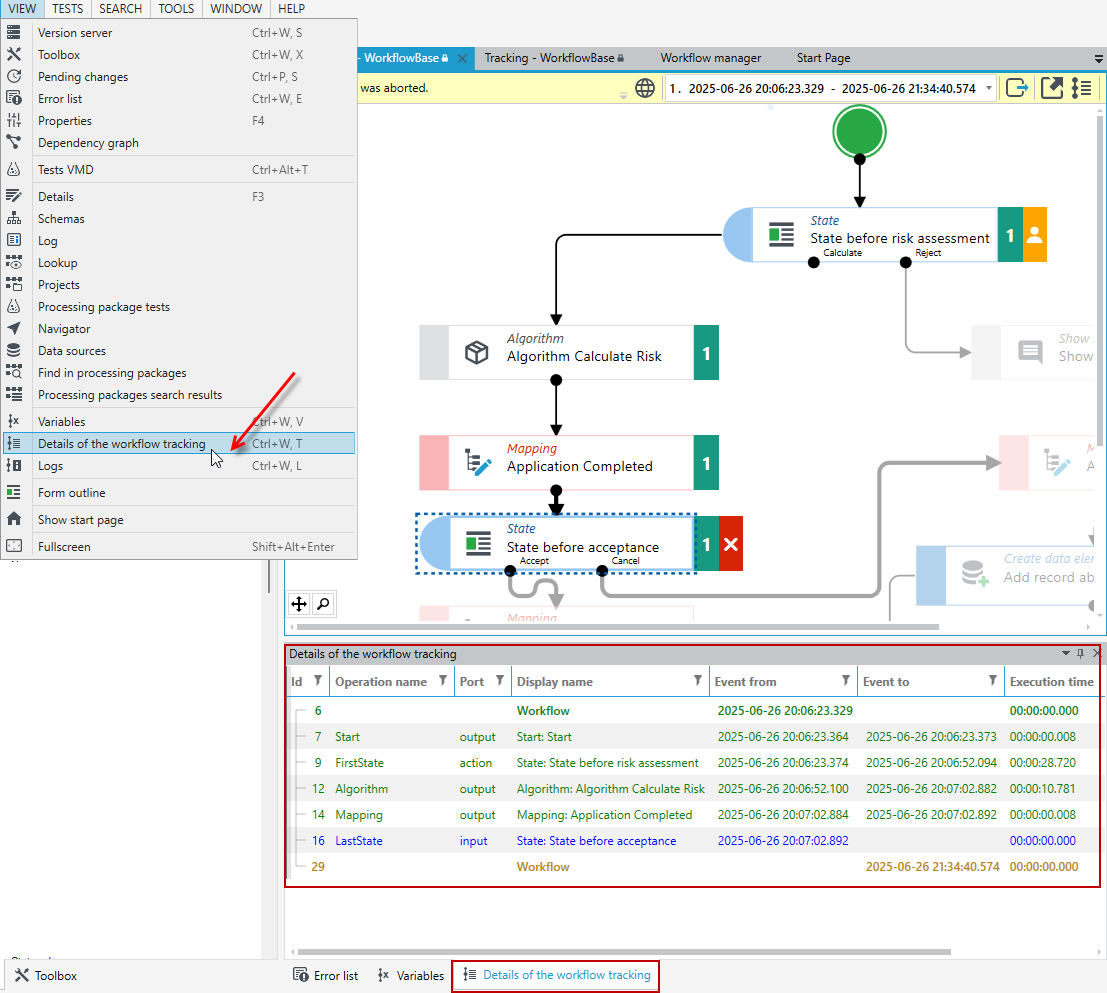Select the State before acceptance node
Image resolution: width=1107 pixels, height=993 pixels.
[556, 544]
